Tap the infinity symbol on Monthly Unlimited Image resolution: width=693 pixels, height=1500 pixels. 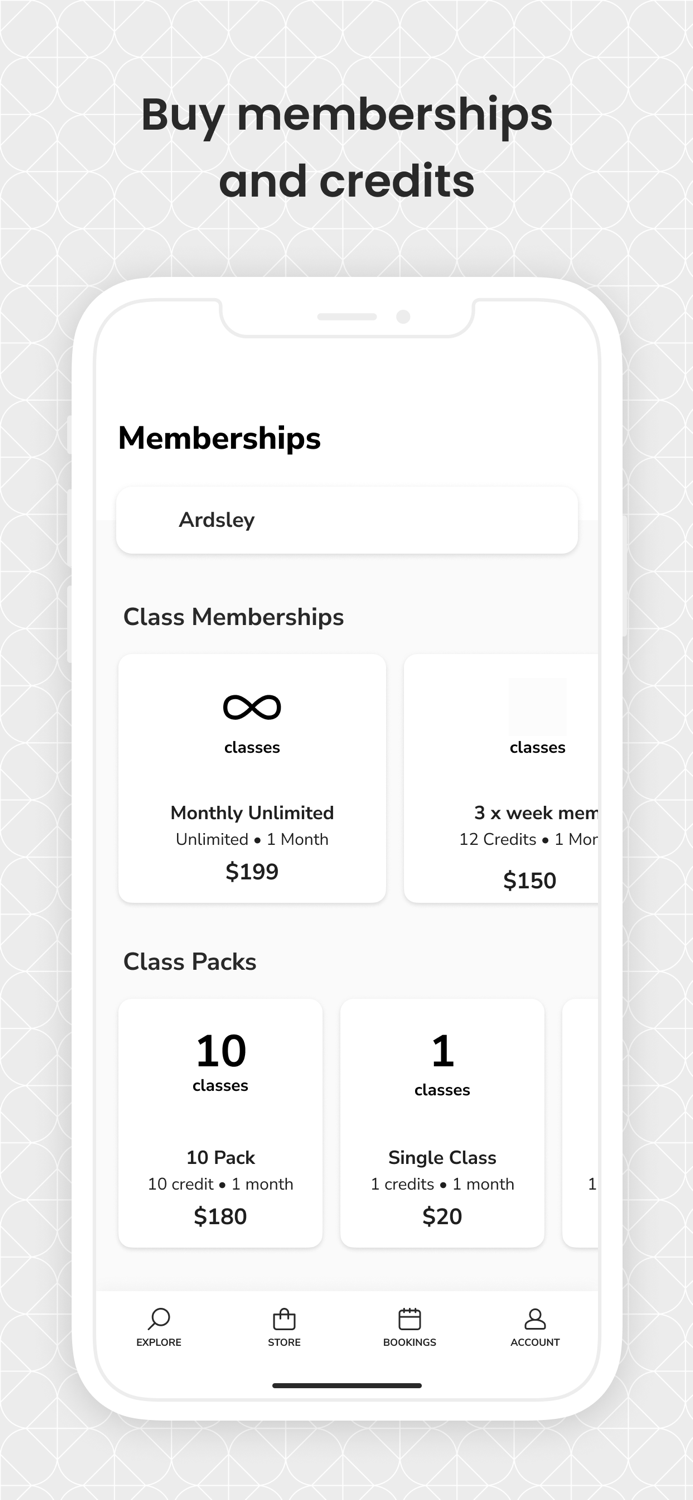[x=252, y=707]
